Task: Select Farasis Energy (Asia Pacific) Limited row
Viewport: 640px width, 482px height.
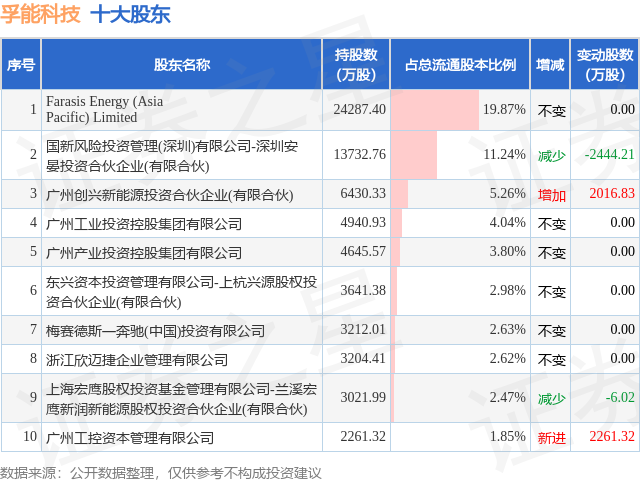Action: 320,110
